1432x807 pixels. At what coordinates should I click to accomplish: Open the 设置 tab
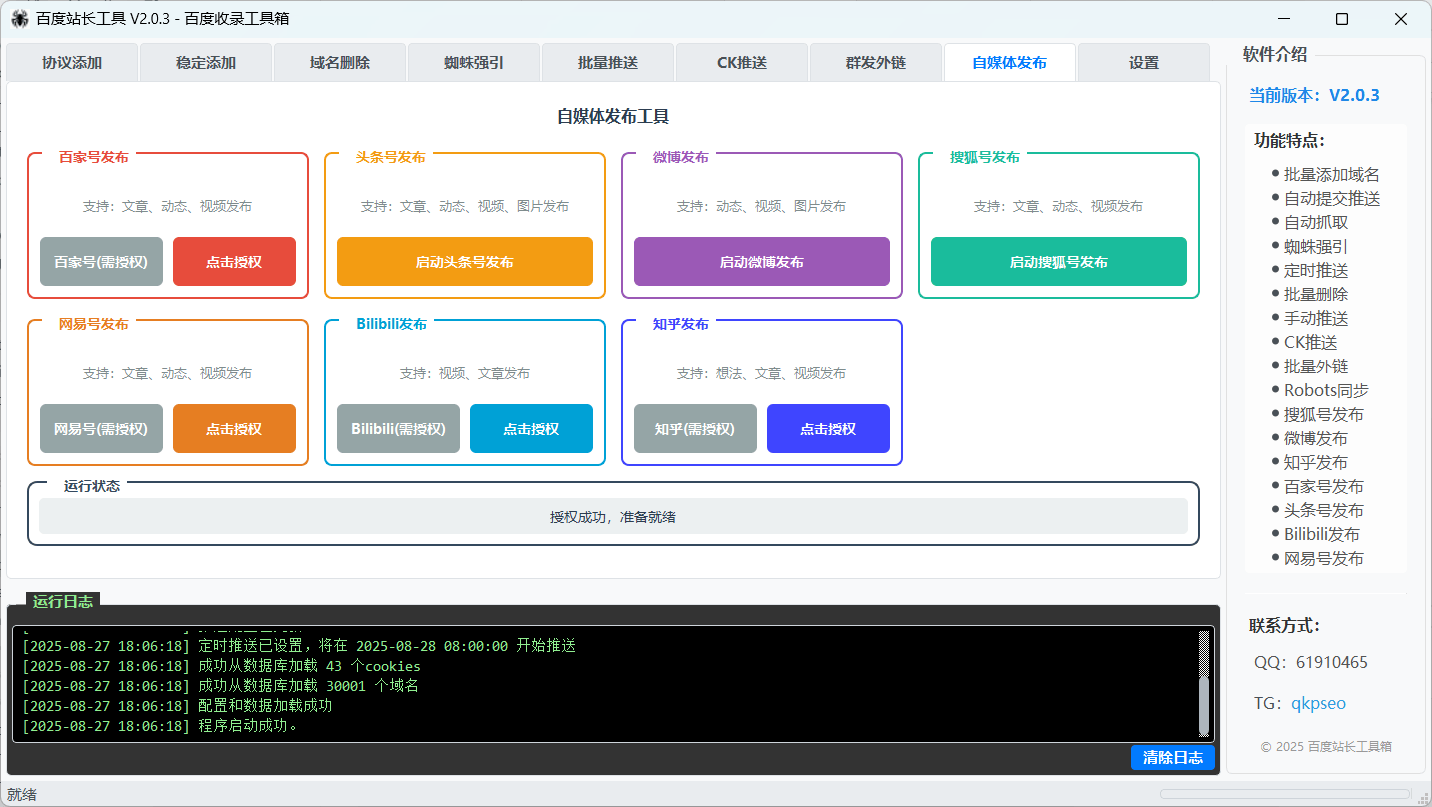pyautogui.click(x=1144, y=62)
